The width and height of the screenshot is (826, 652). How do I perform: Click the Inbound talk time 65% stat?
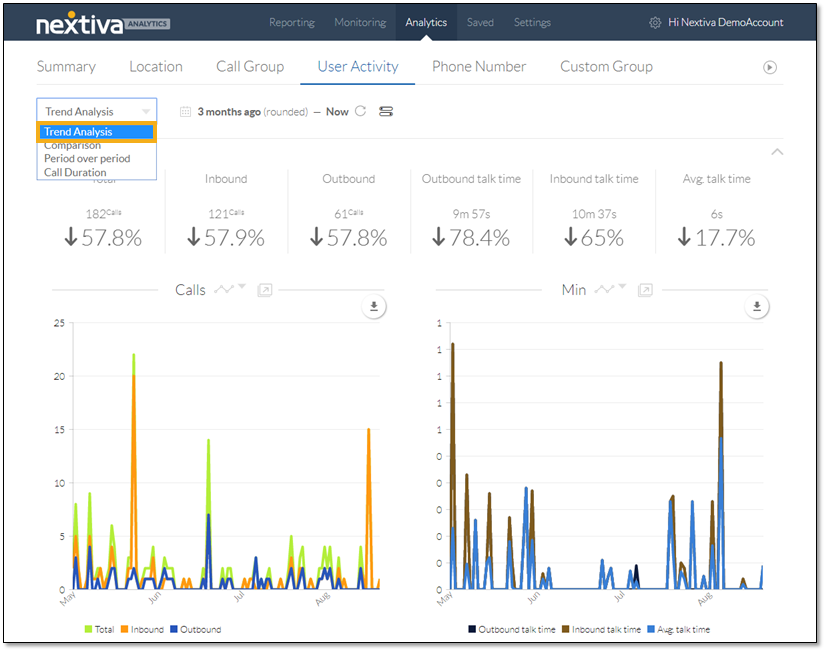click(594, 211)
